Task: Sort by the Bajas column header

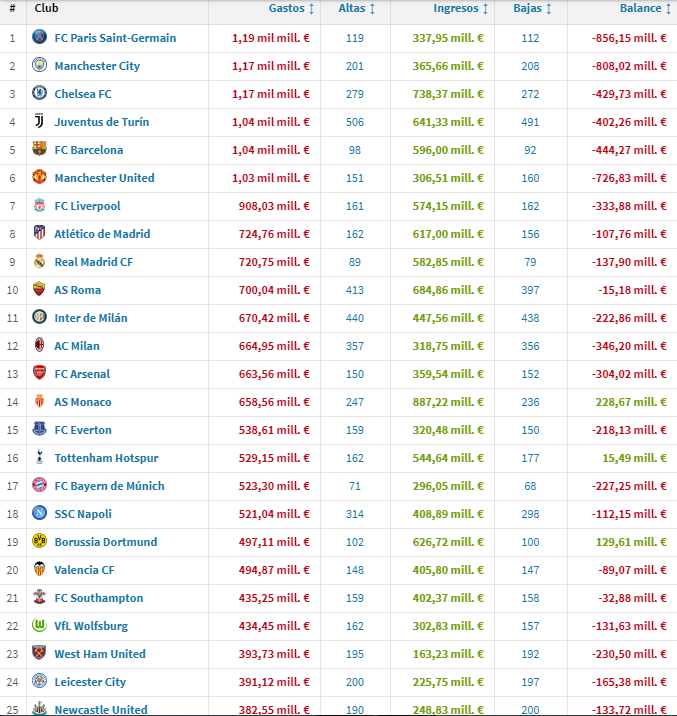Action: pyautogui.click(x=532, y=8)
